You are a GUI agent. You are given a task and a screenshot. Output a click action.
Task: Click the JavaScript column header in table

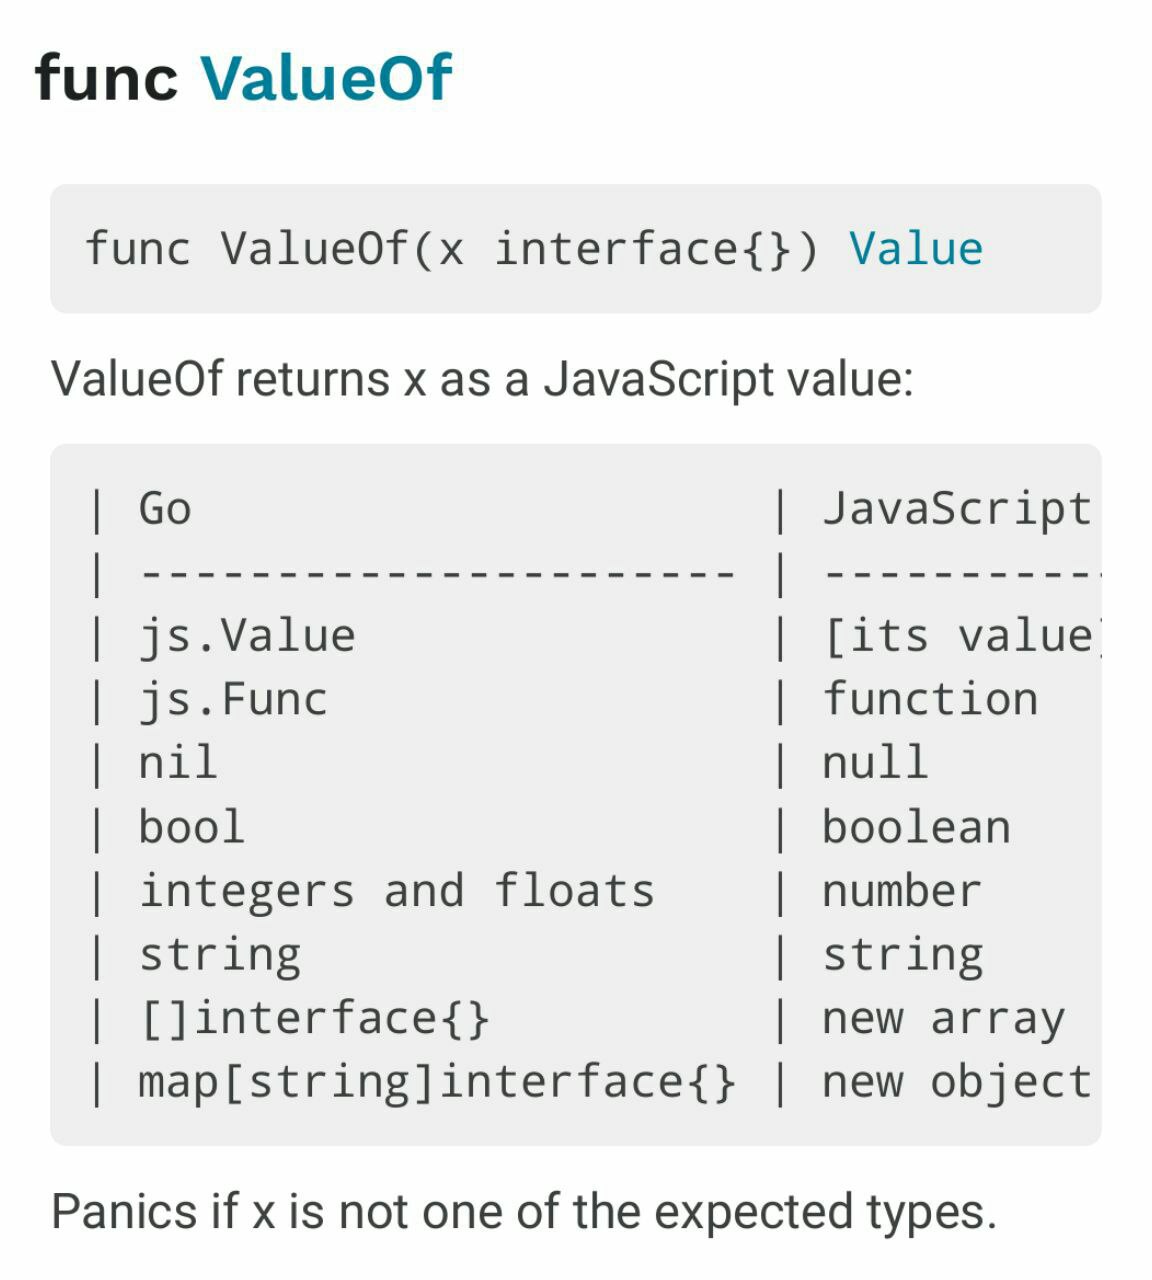click(x=956, y=508)
